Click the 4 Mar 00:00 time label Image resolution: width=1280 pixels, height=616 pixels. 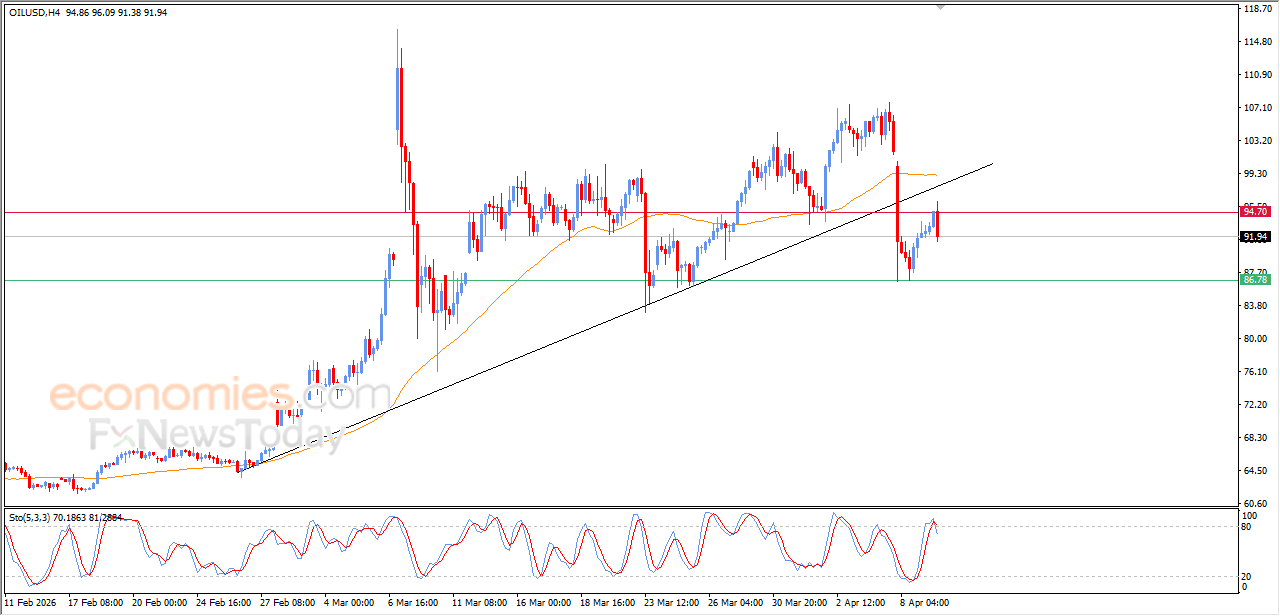point(349,604)
